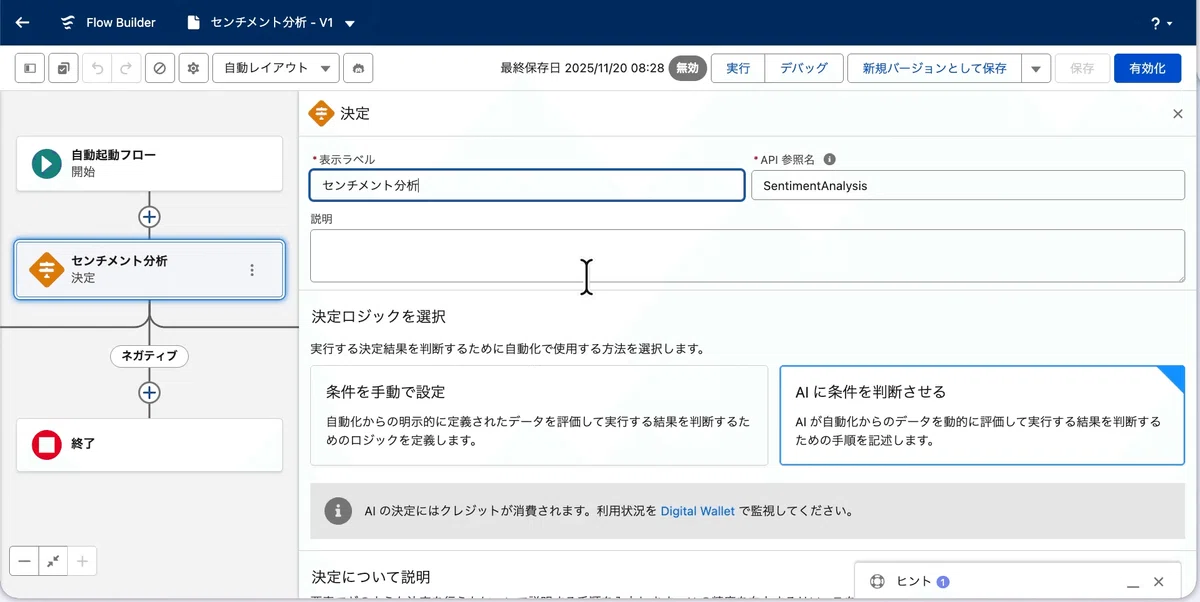Click the デバッグ button
Screen dimensions: 1200x602
(x=804, y=68)
